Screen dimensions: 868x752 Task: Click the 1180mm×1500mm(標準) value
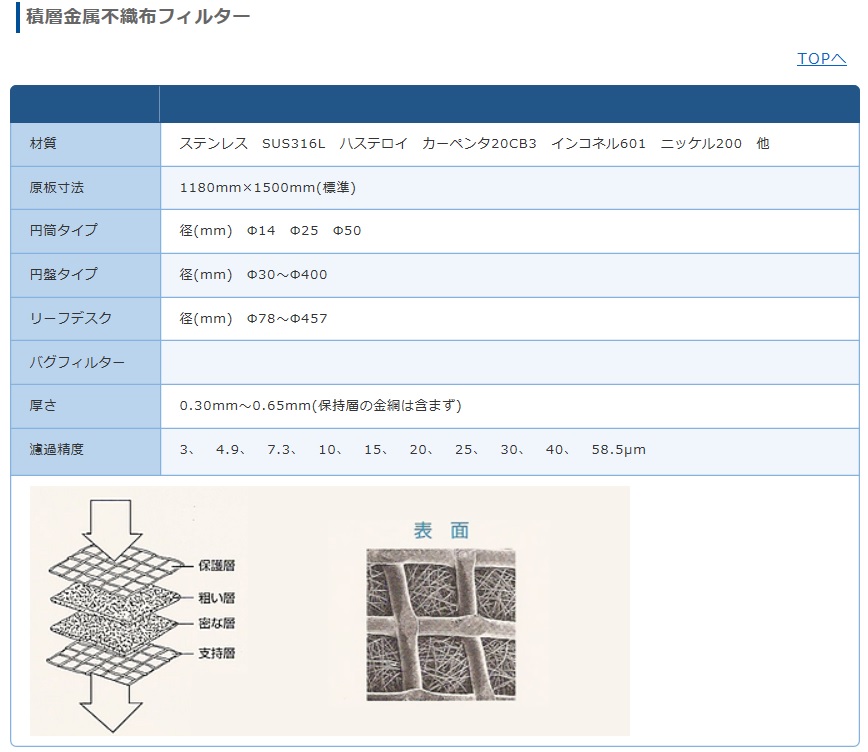point(267,188)
